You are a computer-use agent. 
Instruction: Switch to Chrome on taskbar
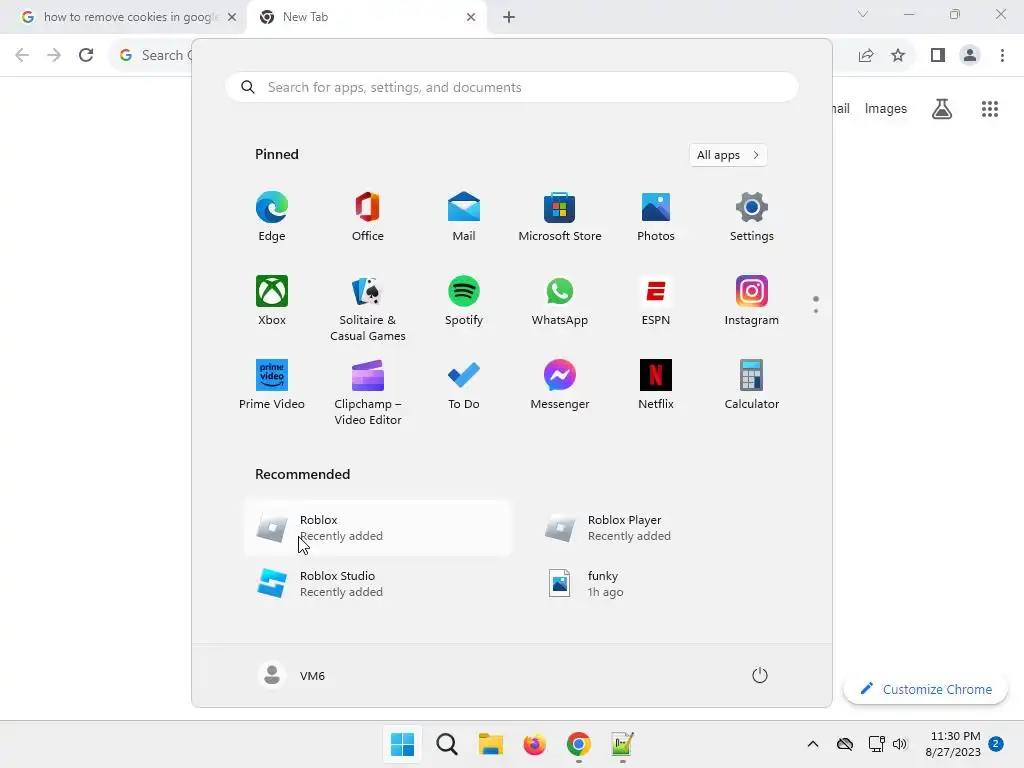click(x=579, y=744)
